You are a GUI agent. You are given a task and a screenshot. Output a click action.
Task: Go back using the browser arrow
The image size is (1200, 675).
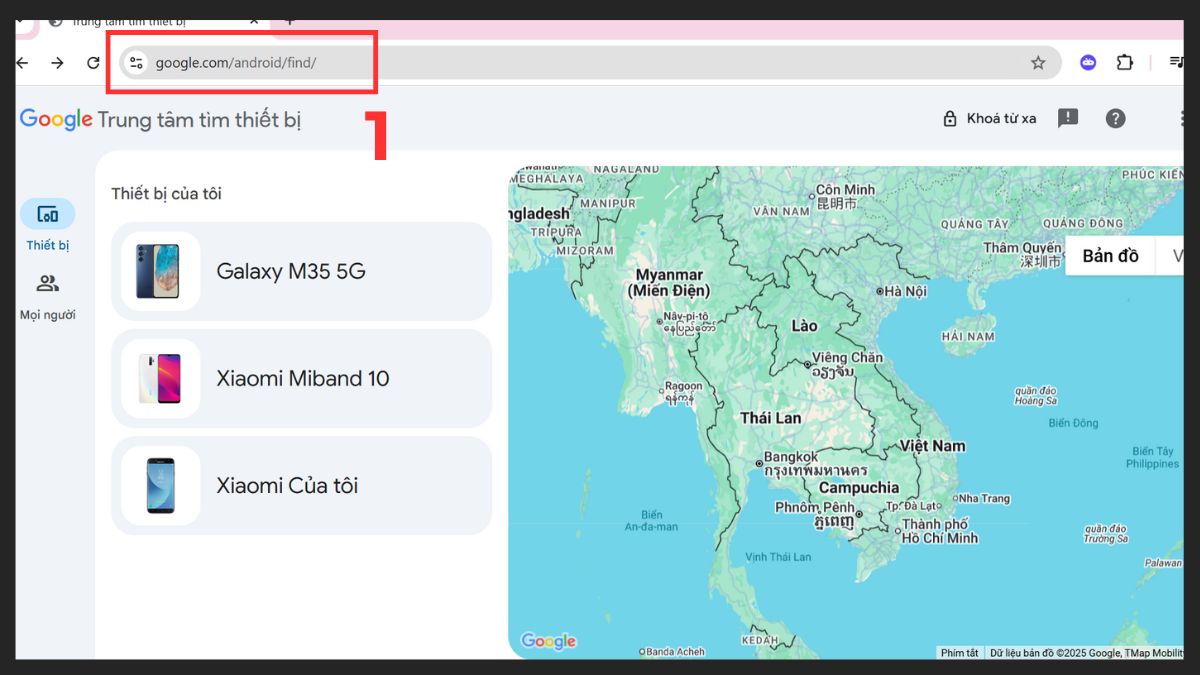click(x=21, y=62)
